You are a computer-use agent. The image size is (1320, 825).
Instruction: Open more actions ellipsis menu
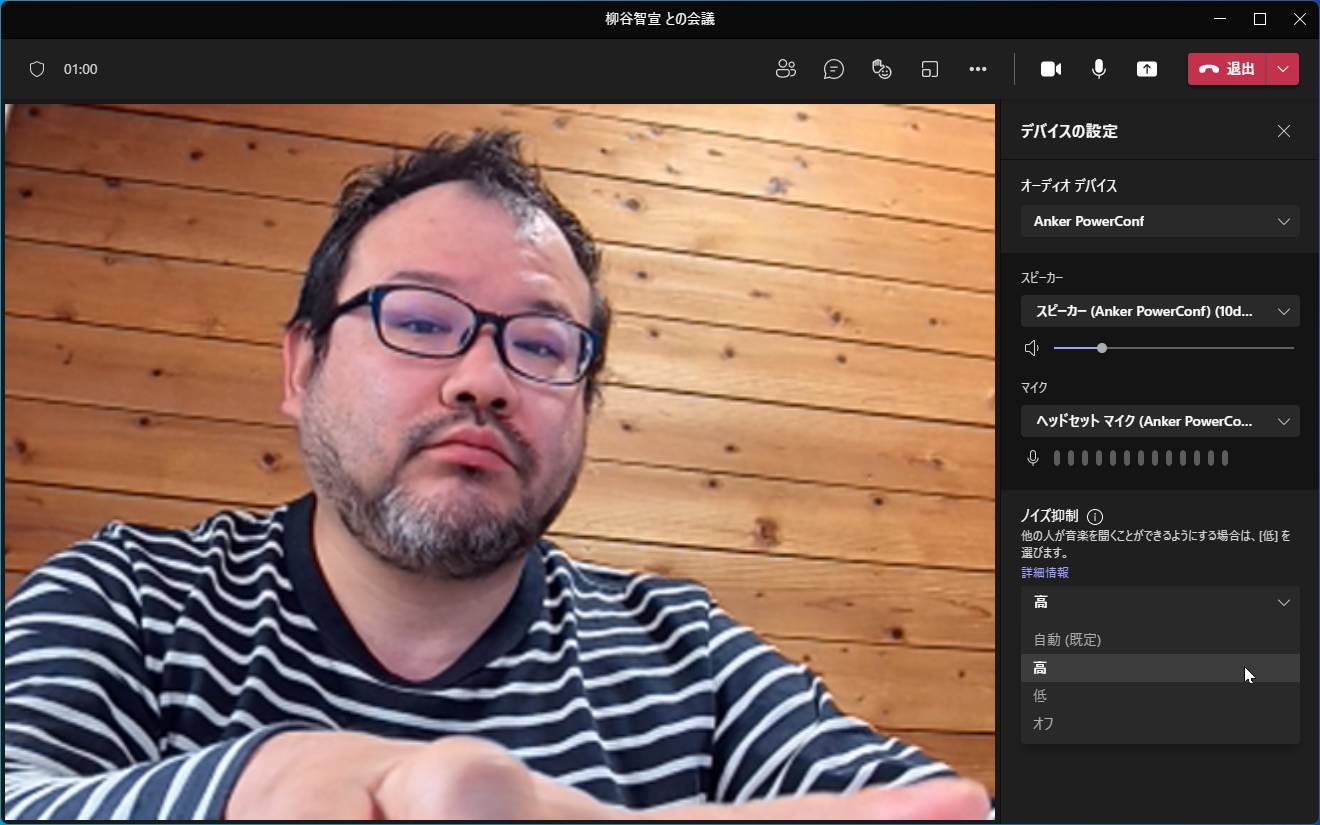coord(978,69)
